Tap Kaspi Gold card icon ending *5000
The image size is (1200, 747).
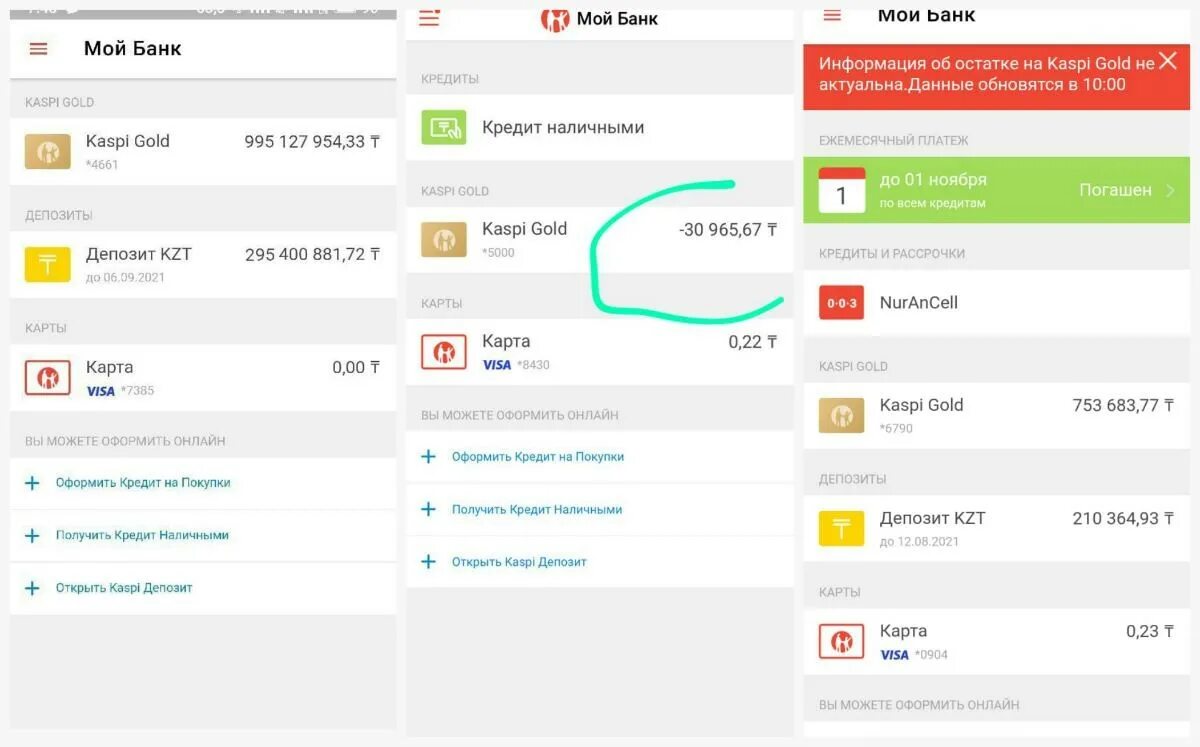[444, 240]
